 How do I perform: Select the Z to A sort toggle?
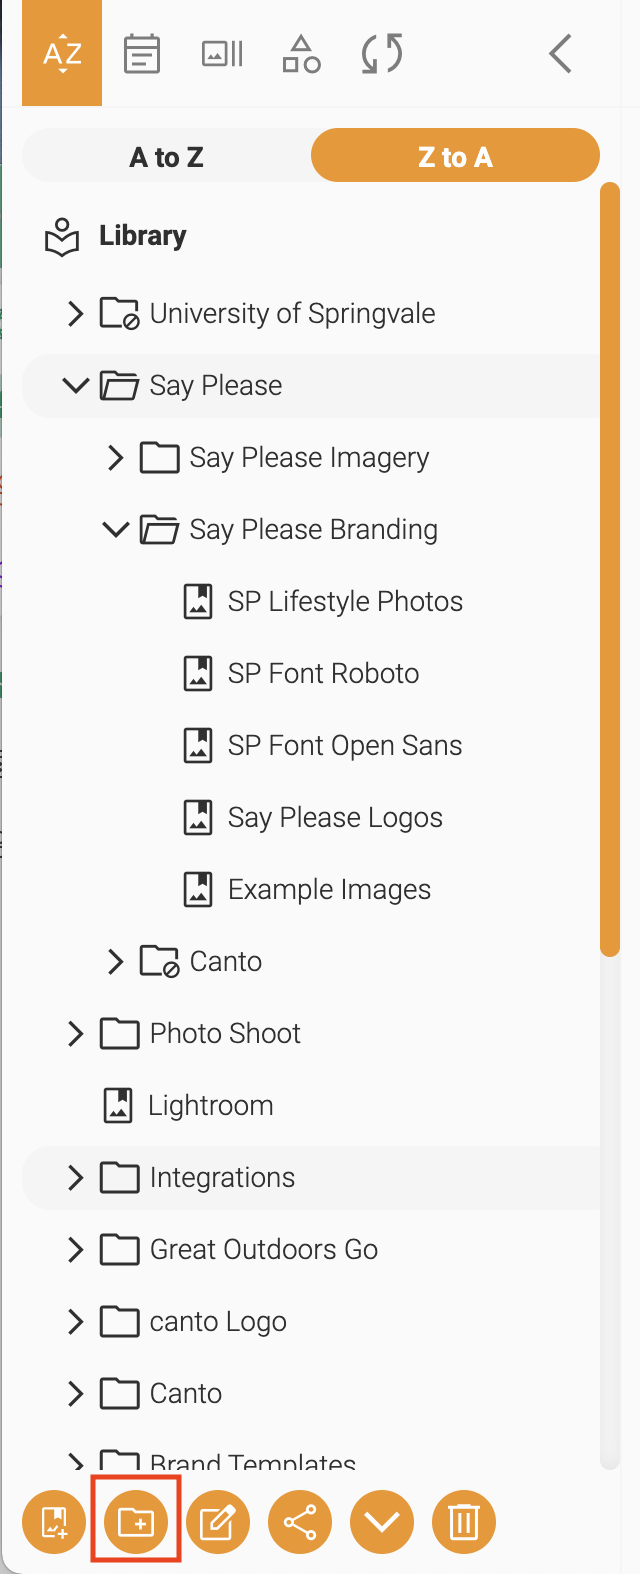click(x=455, y=156)
